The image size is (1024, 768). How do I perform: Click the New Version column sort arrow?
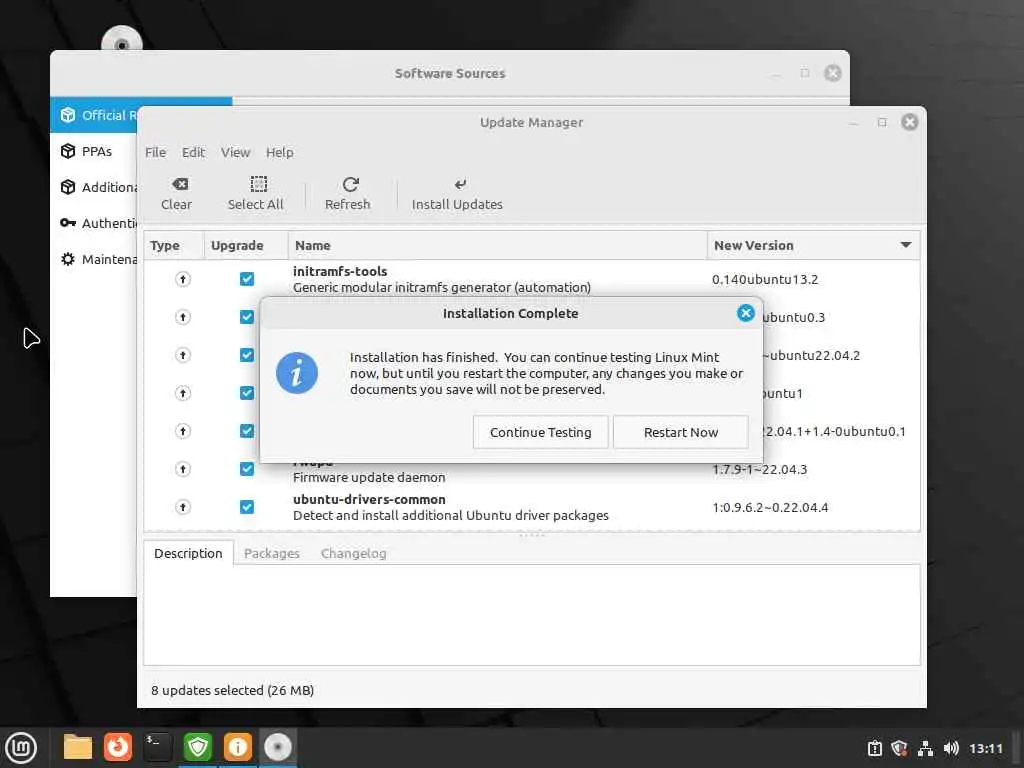coord(906,245)
